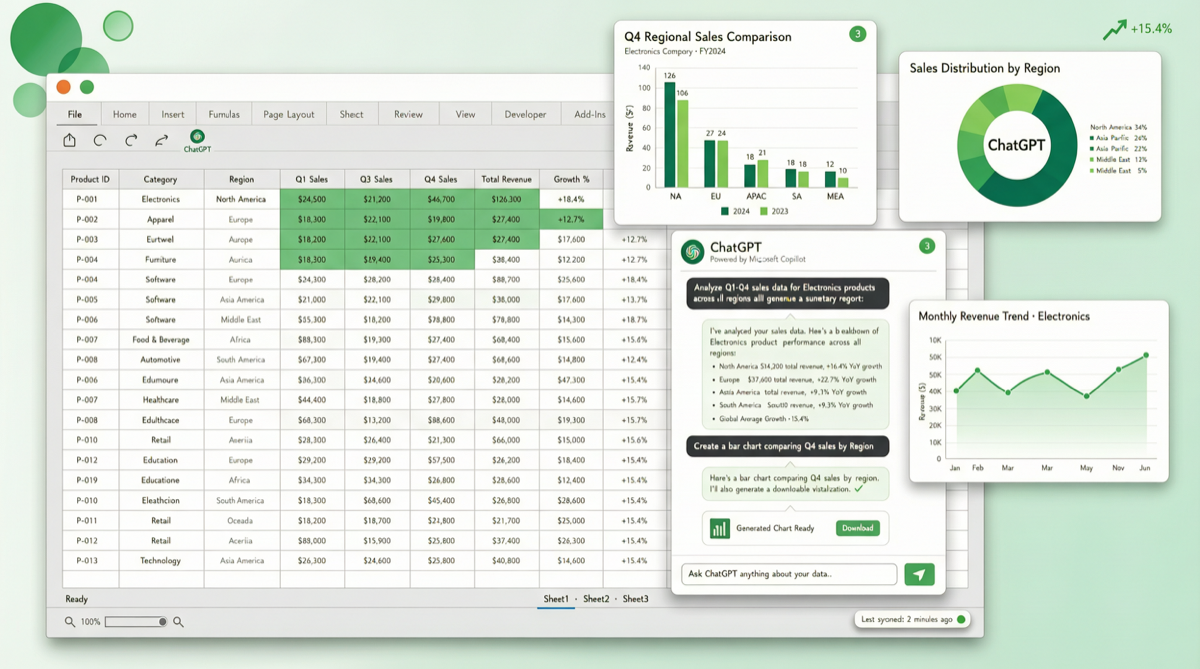This screenshot has width=1200, height=669.
Task: Select the Q4 Sales column header
Action: (x=441, y=179)
